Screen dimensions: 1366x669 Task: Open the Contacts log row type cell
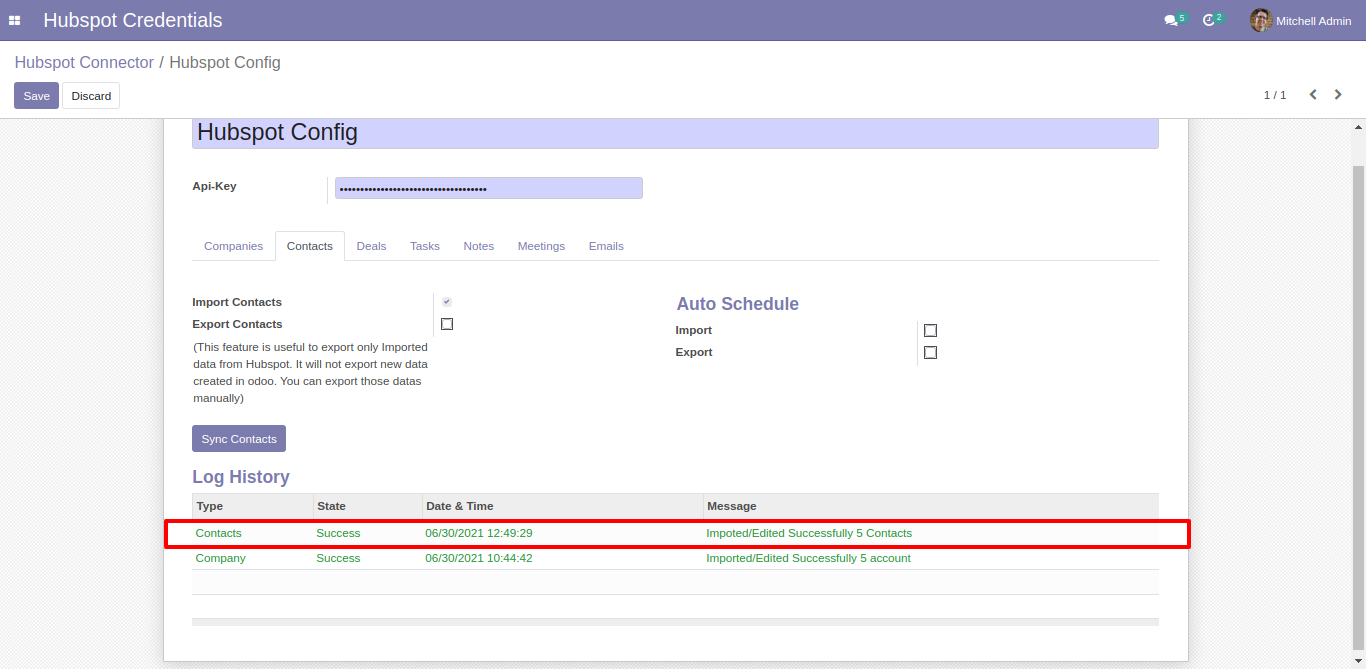point(219,533)
